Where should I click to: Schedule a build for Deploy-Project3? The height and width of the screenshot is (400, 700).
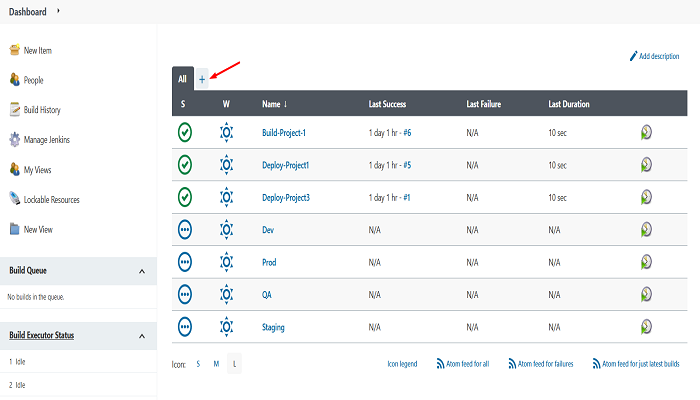pos(646,197)
